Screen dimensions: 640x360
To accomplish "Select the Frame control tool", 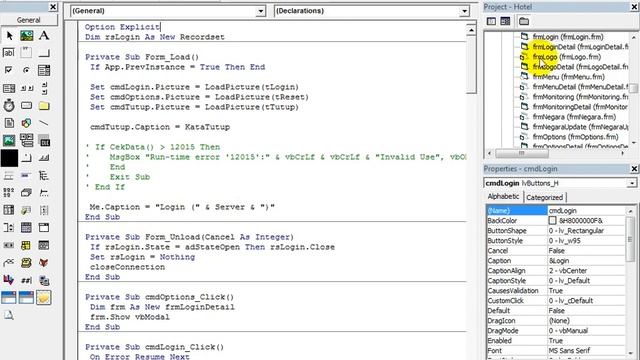I will click(x=27, y=53).
